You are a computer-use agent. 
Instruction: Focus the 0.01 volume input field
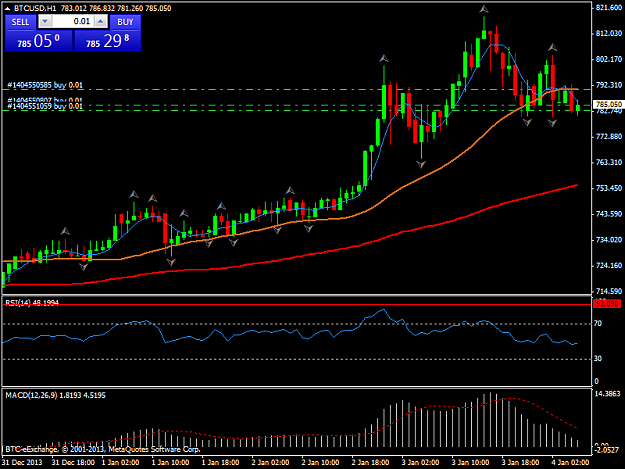[x=73, y=22]
